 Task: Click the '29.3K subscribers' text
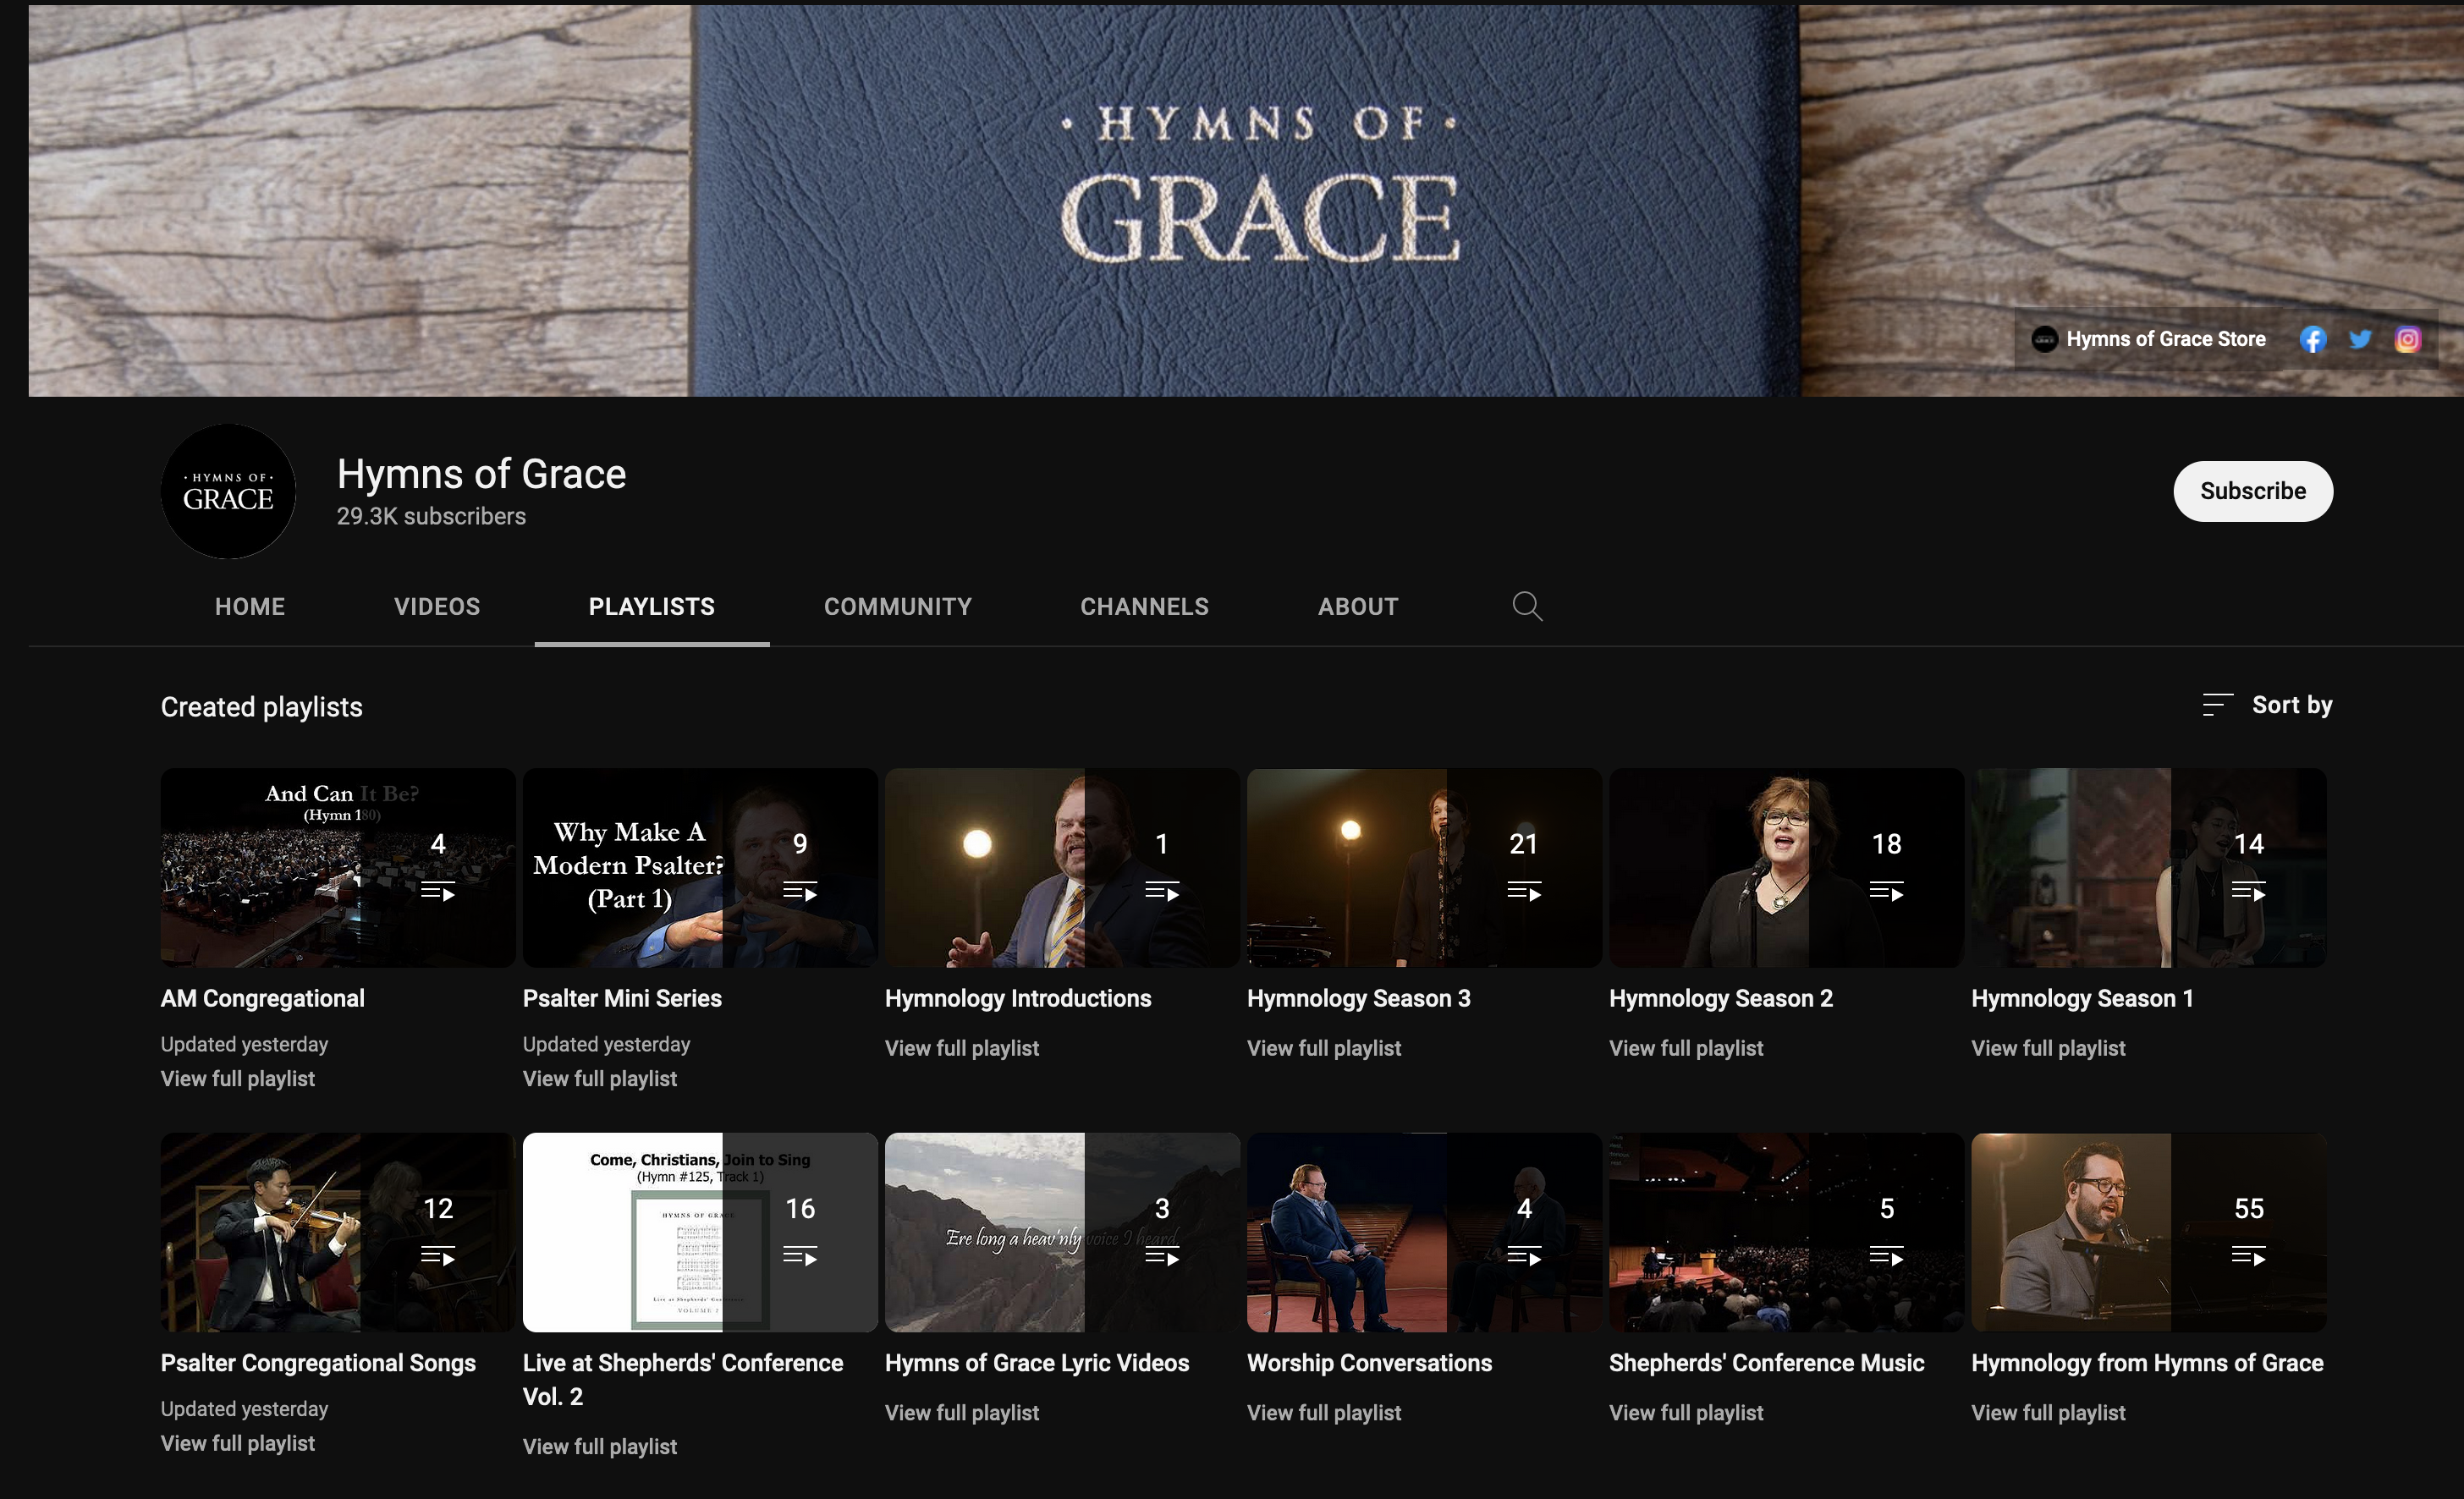431,516
